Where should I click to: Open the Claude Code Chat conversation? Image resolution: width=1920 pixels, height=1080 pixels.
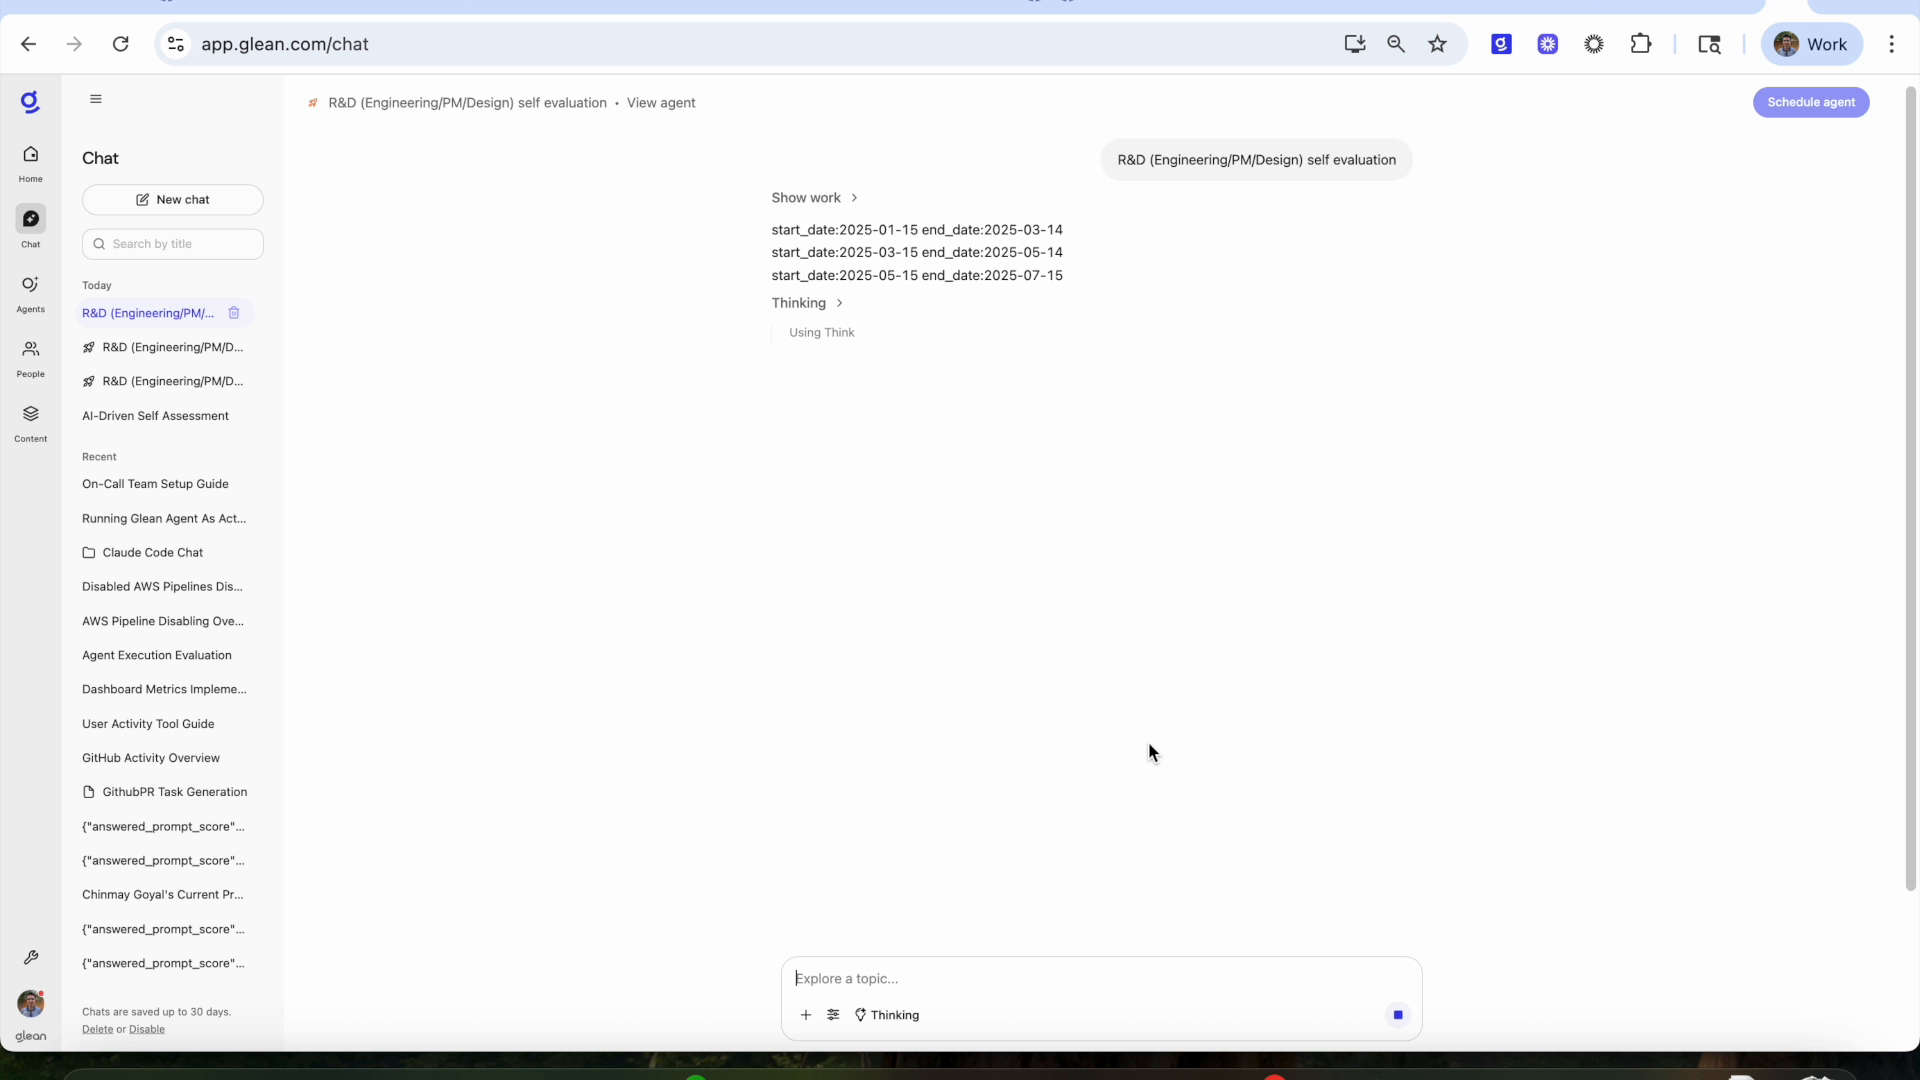pos(152,552)
